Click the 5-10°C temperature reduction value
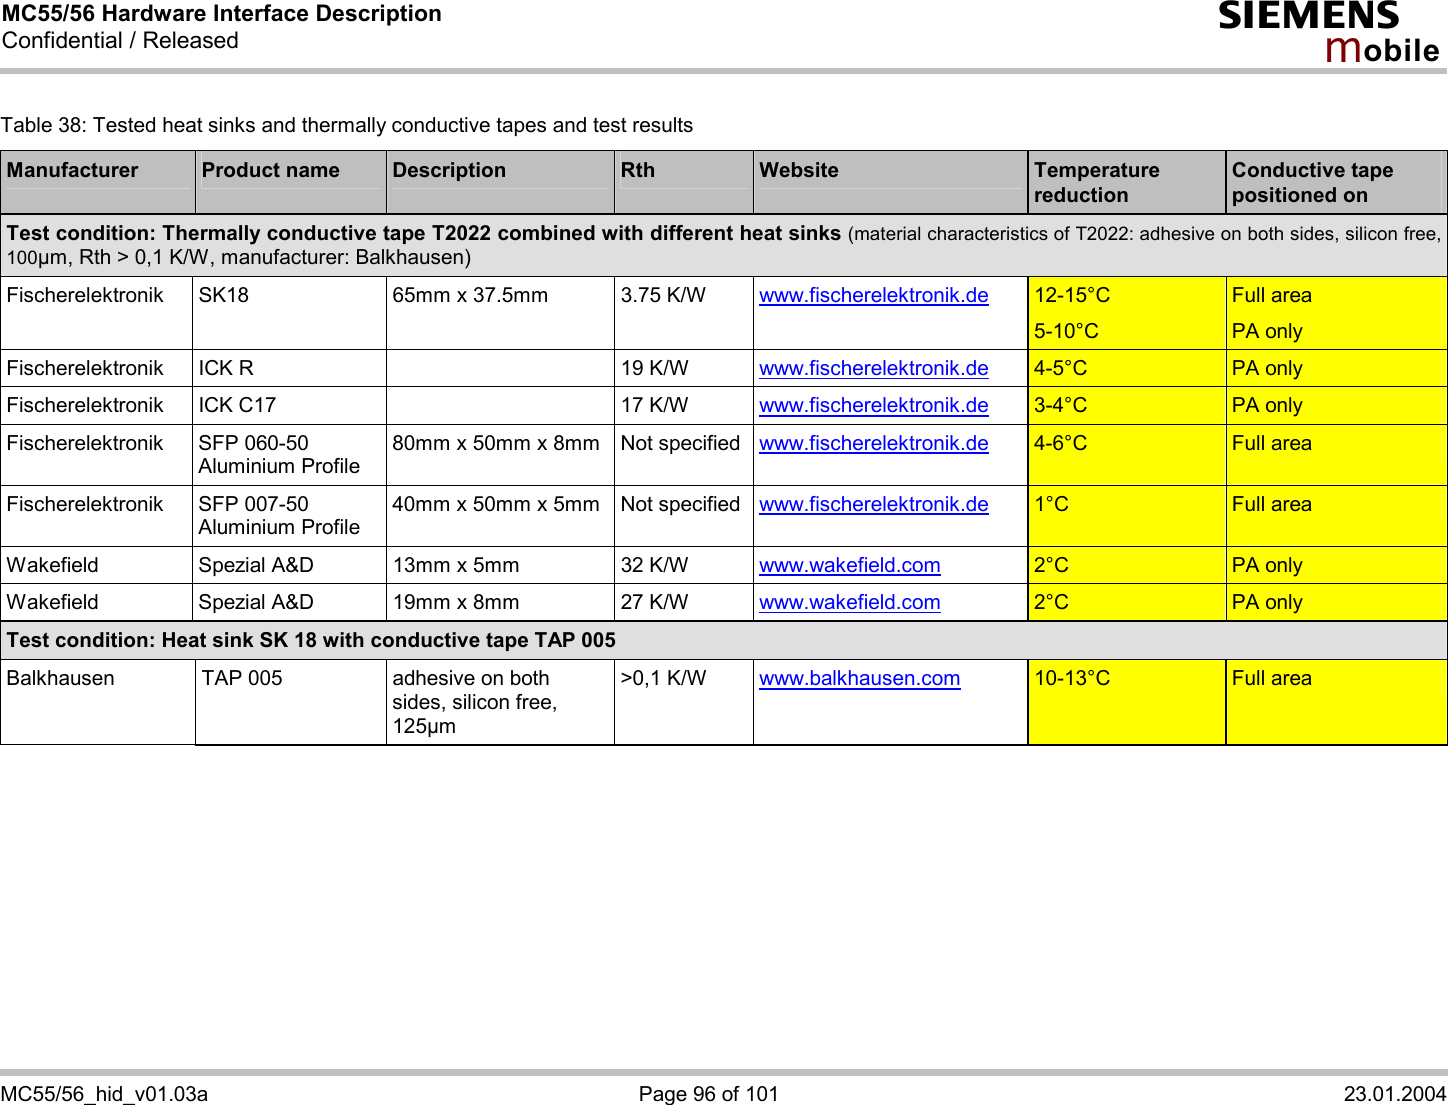The height and width of the screenshot is (1105, 1448). tap(1066, 331)
